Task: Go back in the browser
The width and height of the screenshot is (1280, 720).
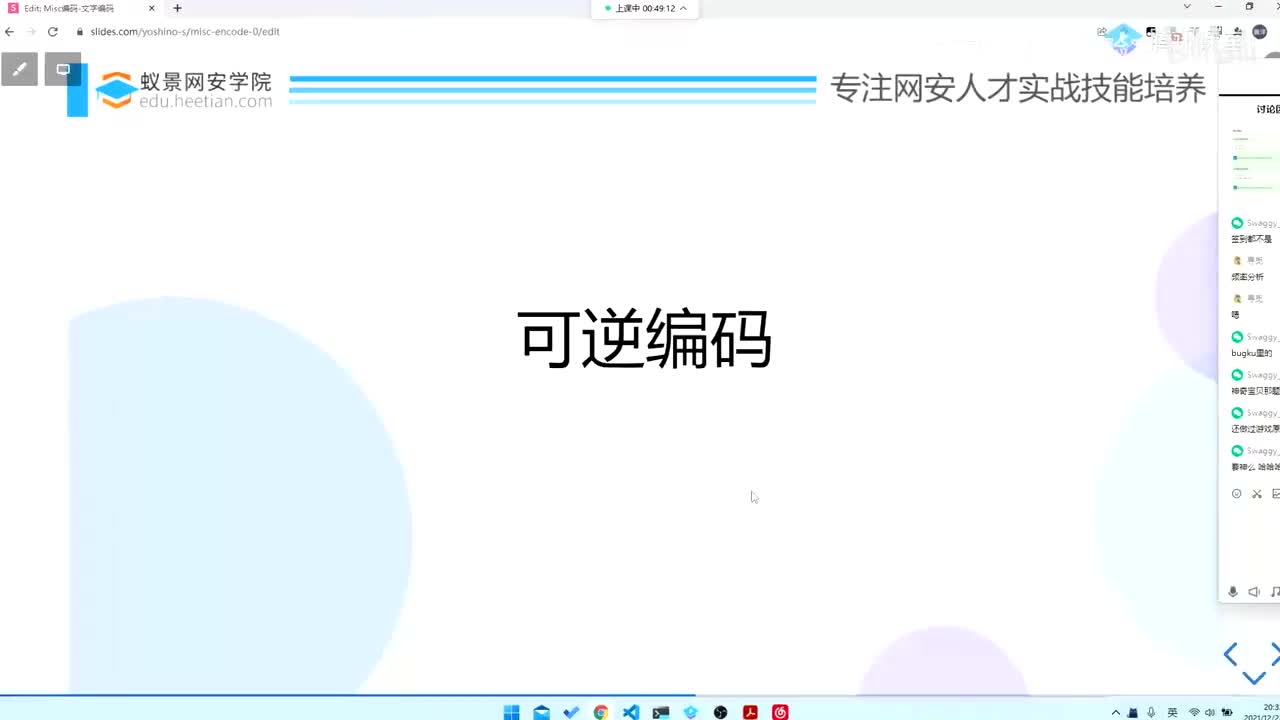Action: click(10, 31)
